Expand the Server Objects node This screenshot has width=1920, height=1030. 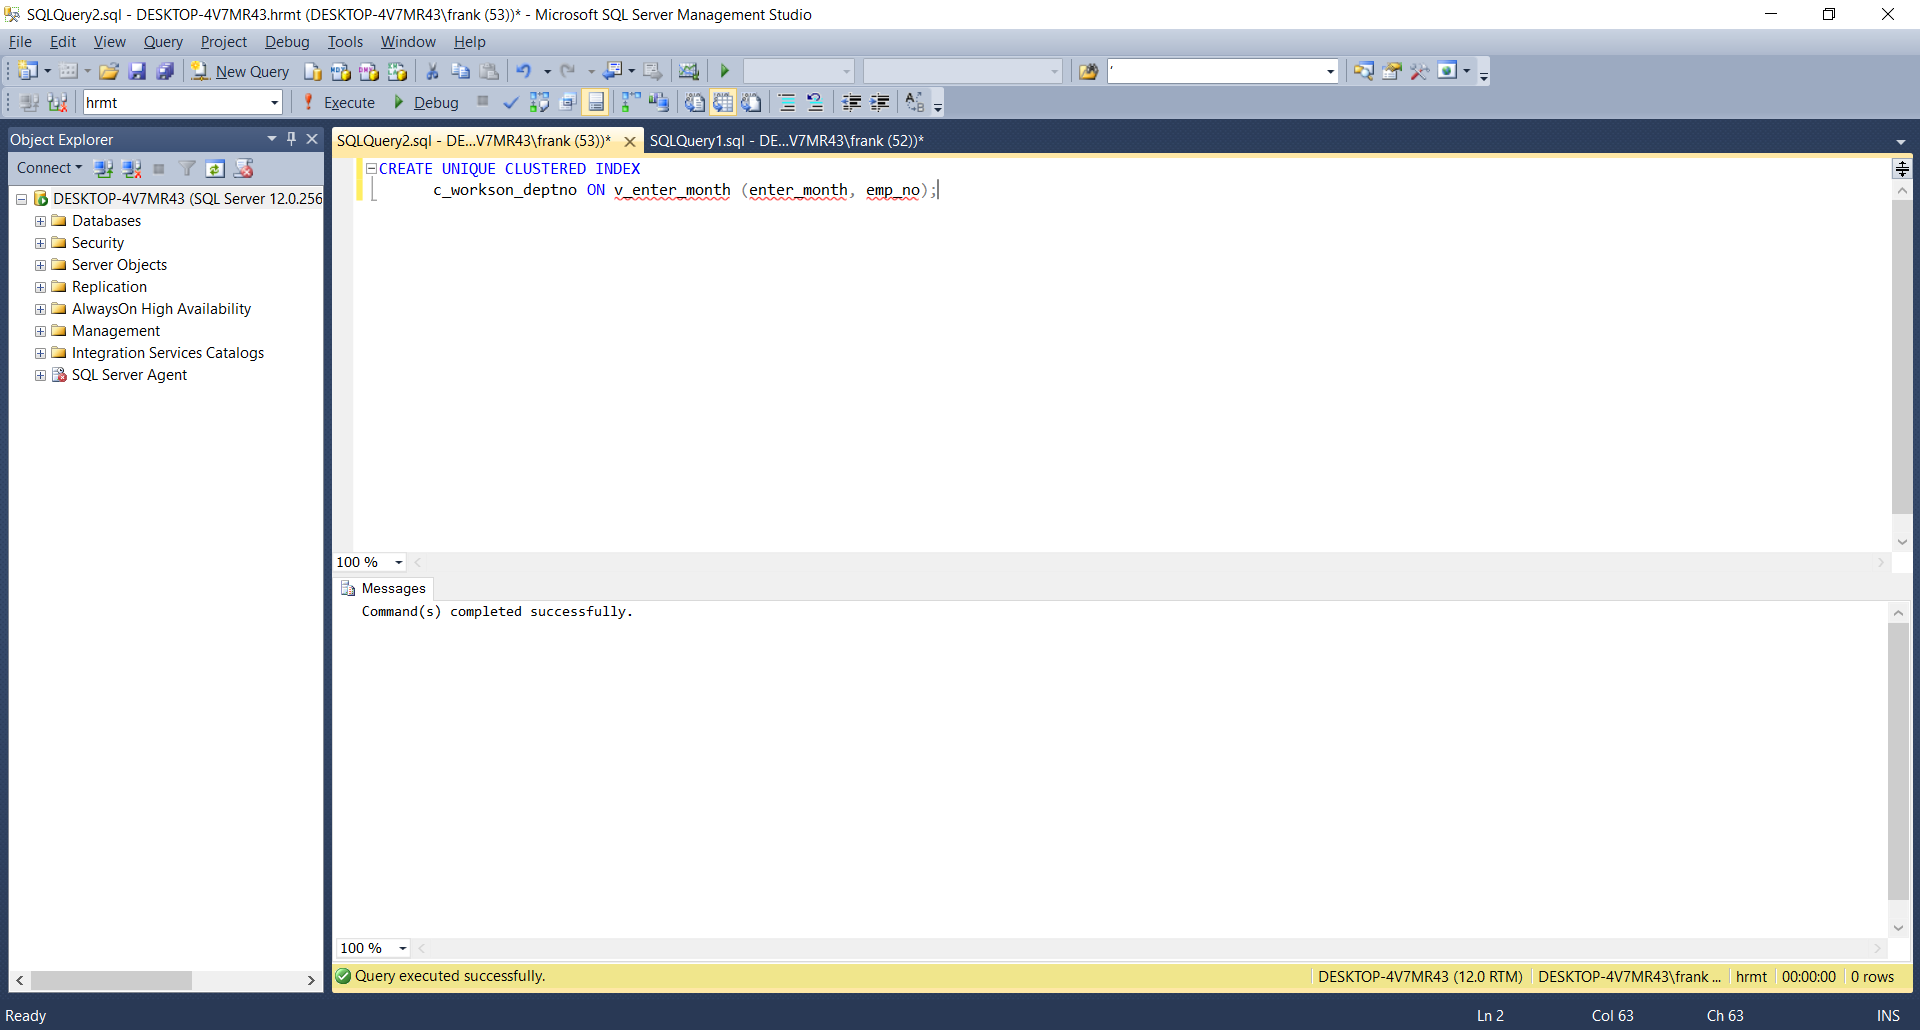(x=40, y=265)
